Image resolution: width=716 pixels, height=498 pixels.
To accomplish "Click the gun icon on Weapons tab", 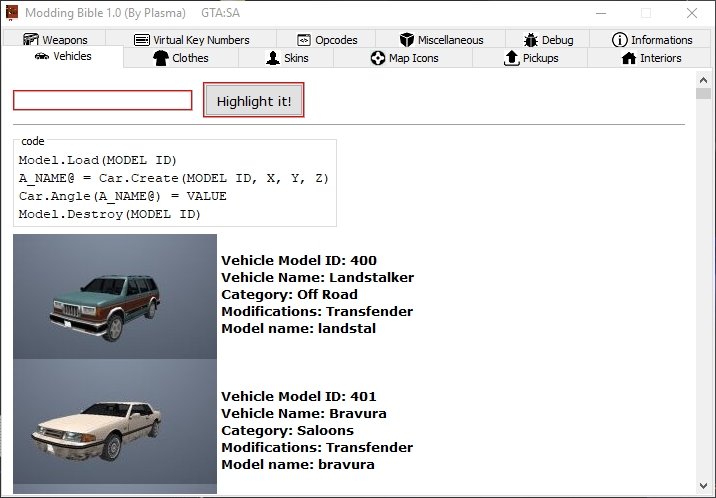I will pos(31,40).
